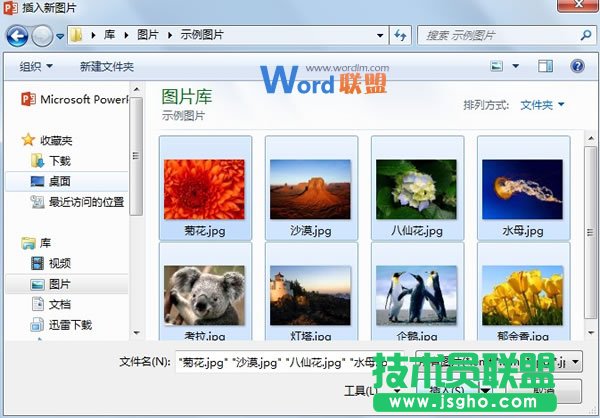The width and height of the screenshot is (600, 418).
Task: Click the magnifier search icon
Action: (586, 36)
